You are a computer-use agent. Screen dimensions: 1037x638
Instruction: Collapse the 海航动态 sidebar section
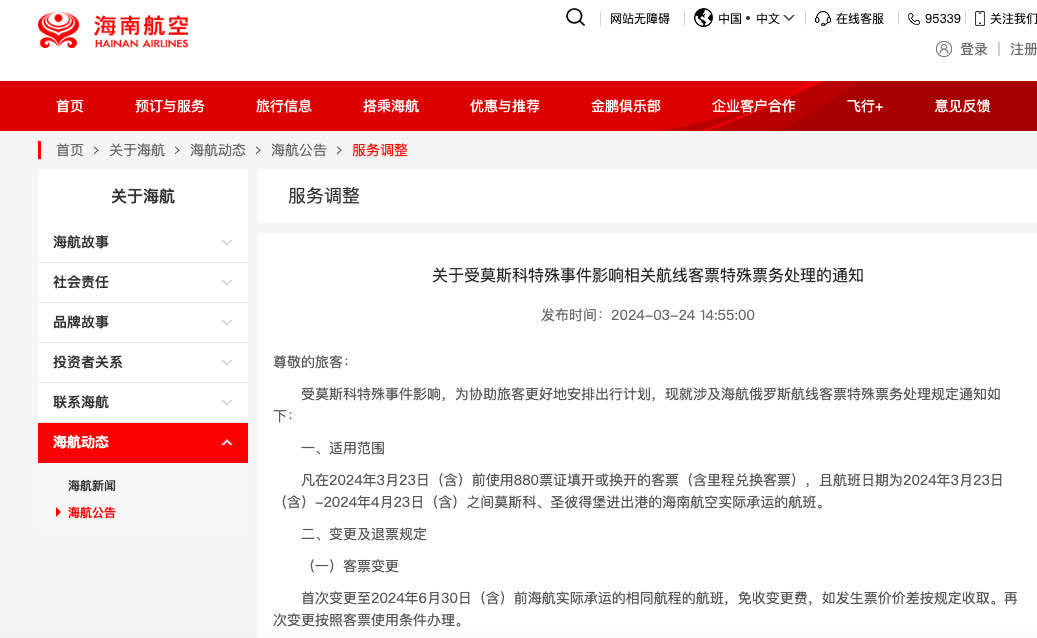point(226,442)
